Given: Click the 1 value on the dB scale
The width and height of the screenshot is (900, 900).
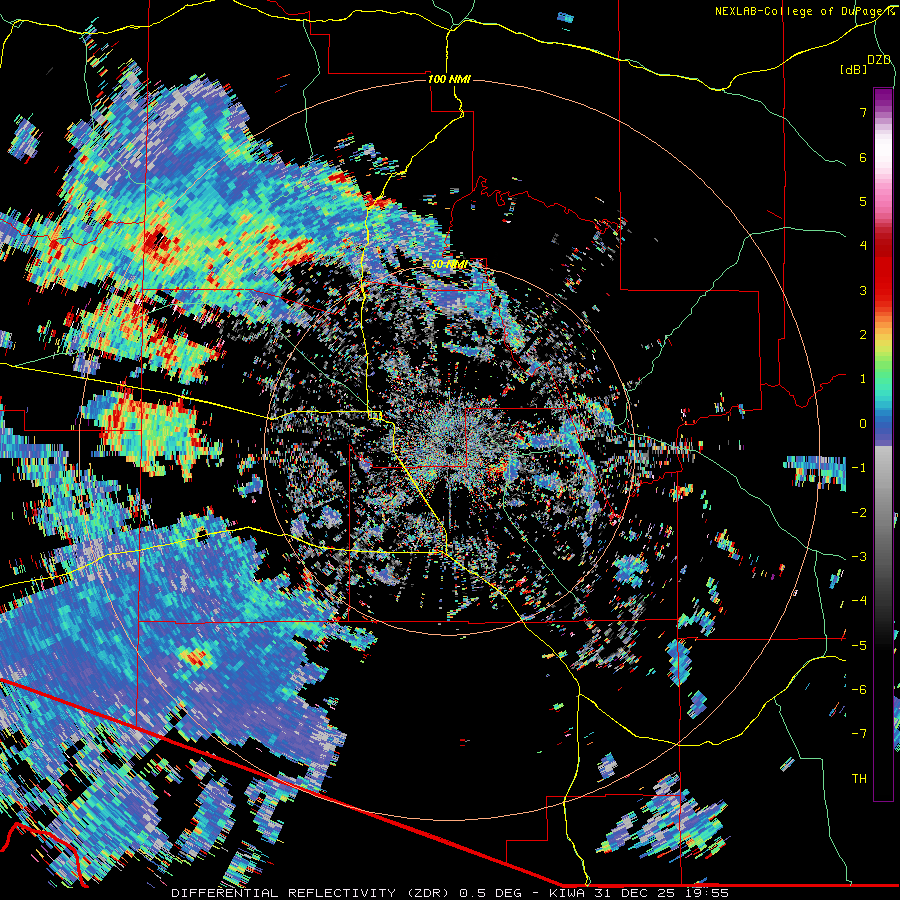Looking at the screenshot, I should (863, 379).
